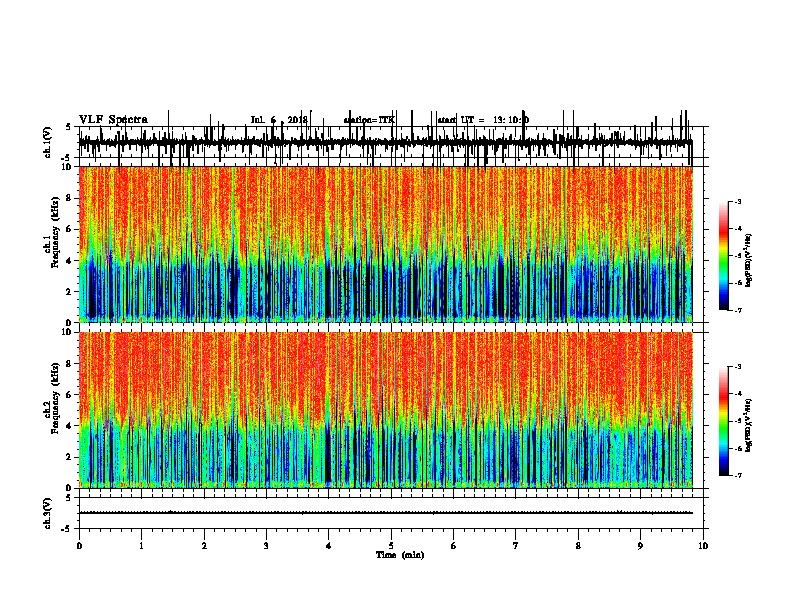The width and height of the screenshot is (792, 612).
Task: Click time axis tick label '3'
Action: pos(266,546)
